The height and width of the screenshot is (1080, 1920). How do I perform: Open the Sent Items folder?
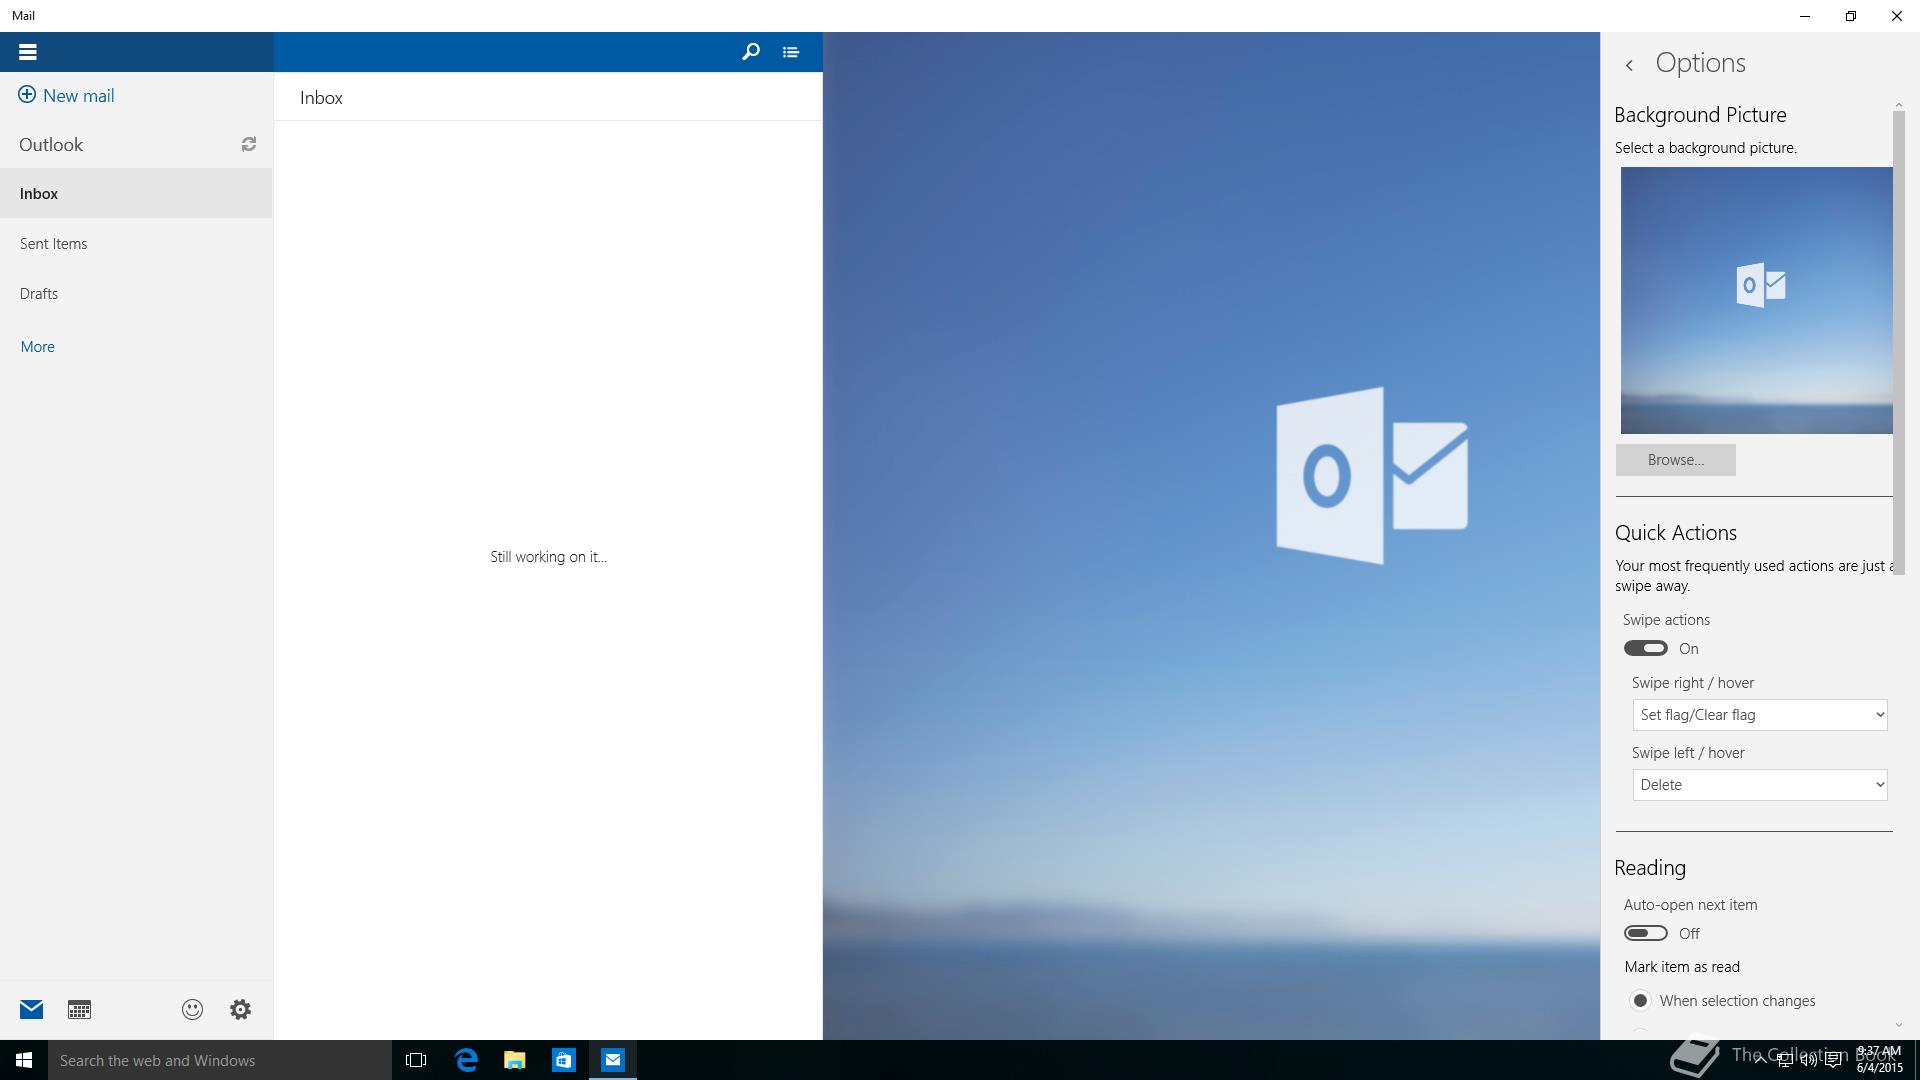pyautogui.click(x=136, y=244)
